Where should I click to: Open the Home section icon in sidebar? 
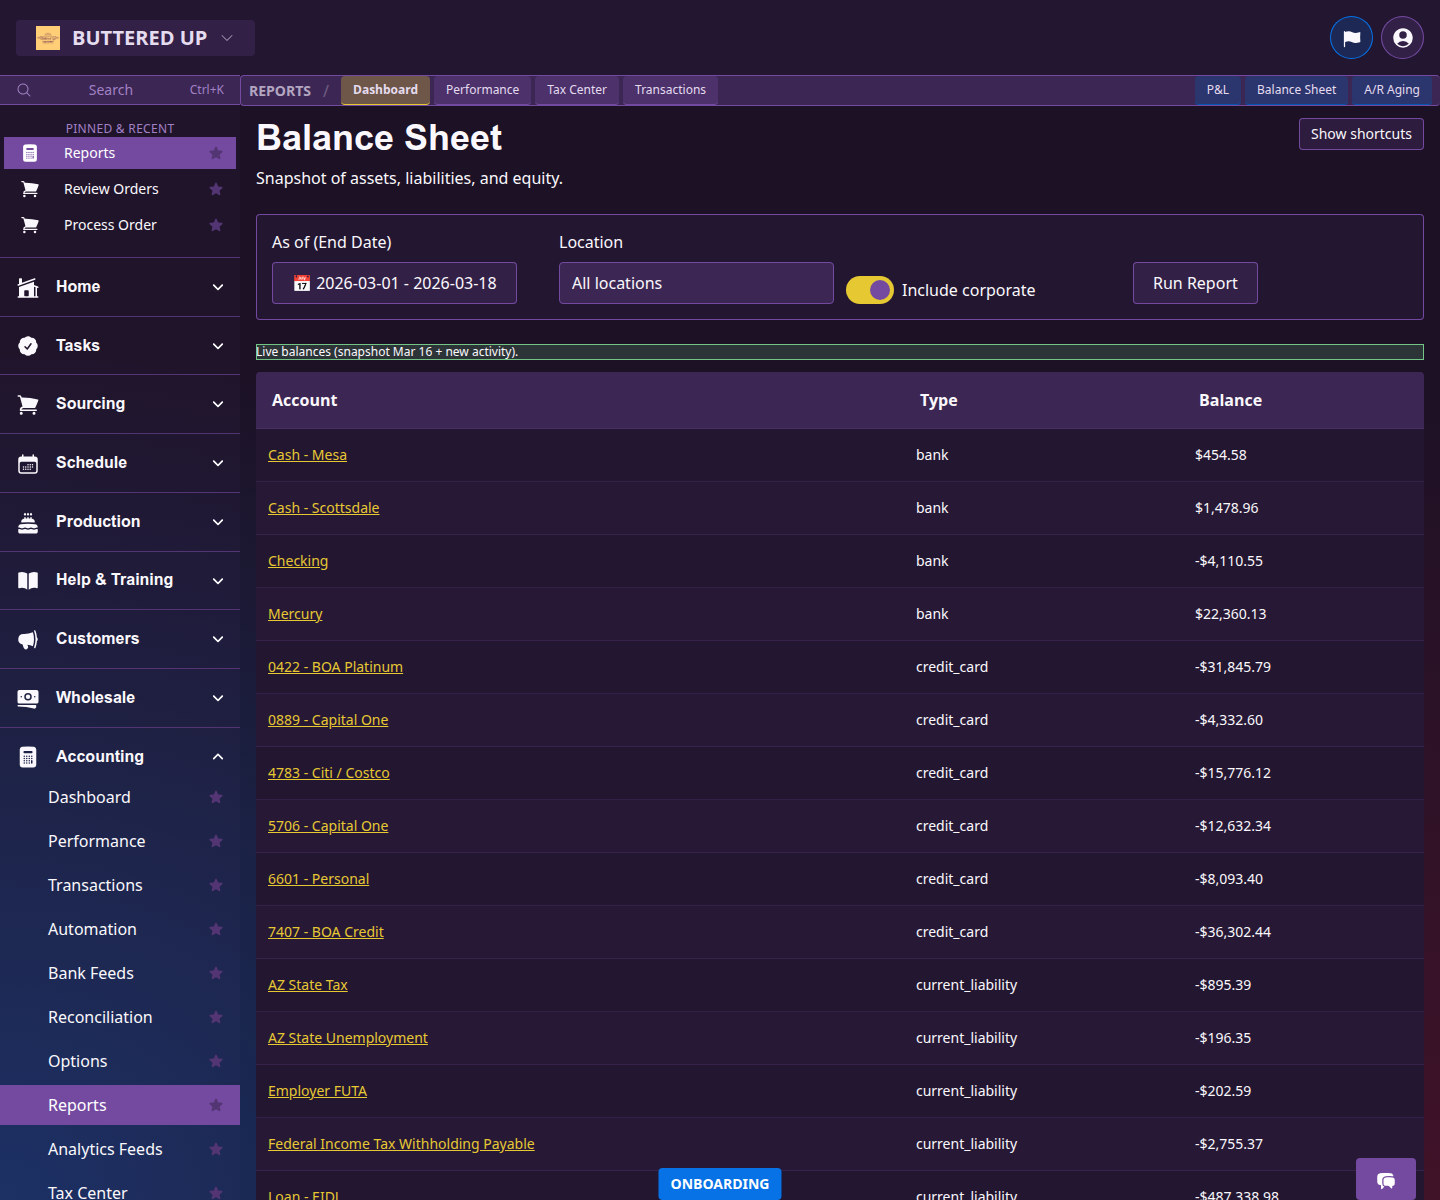(28, 286)
